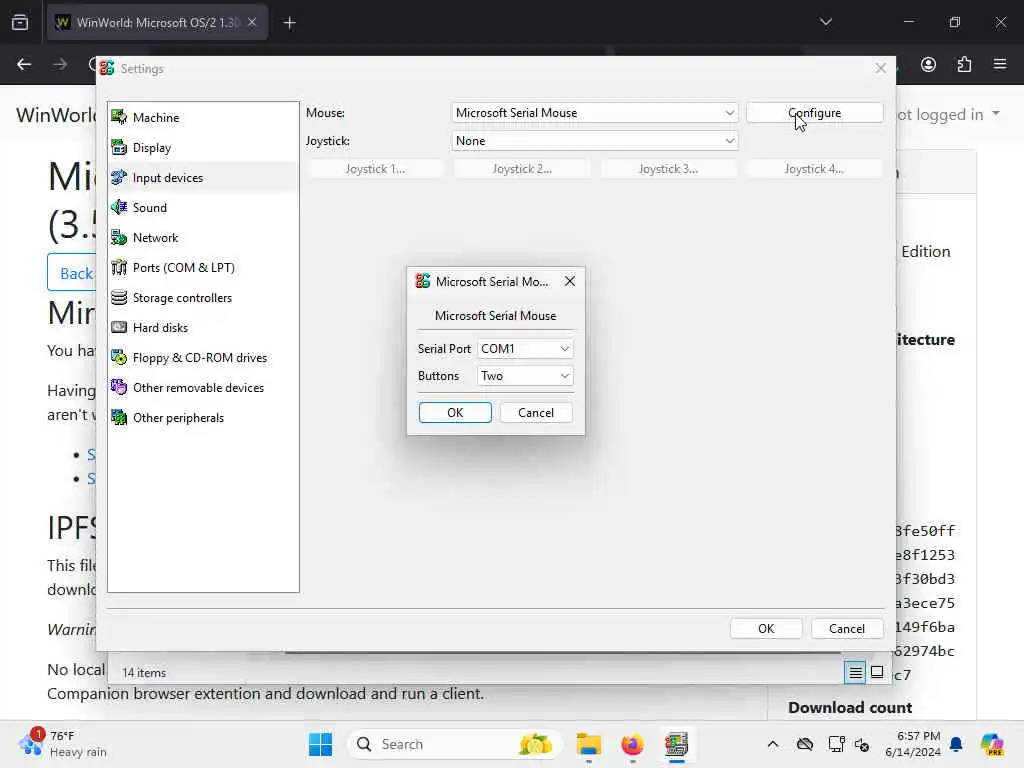The height and width of the screenshot is (768, 1024).
Task: Open the browser extensions icon
Action: coord(964,64)
